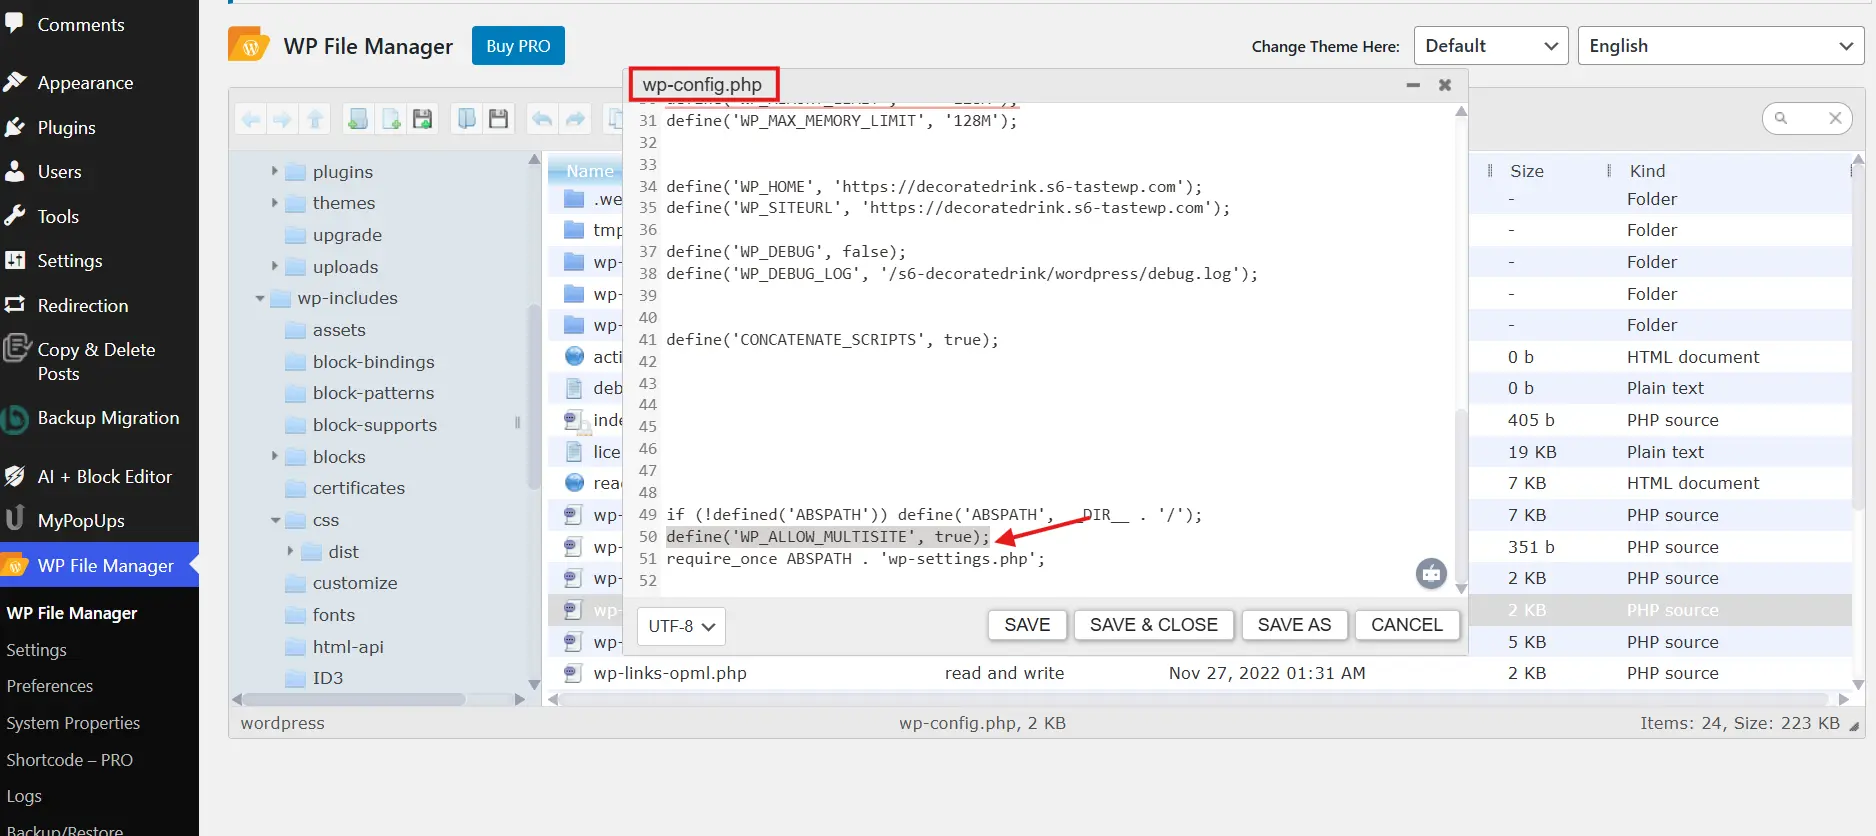Select the wp-links-opml.php file row

click(1200, 673)
